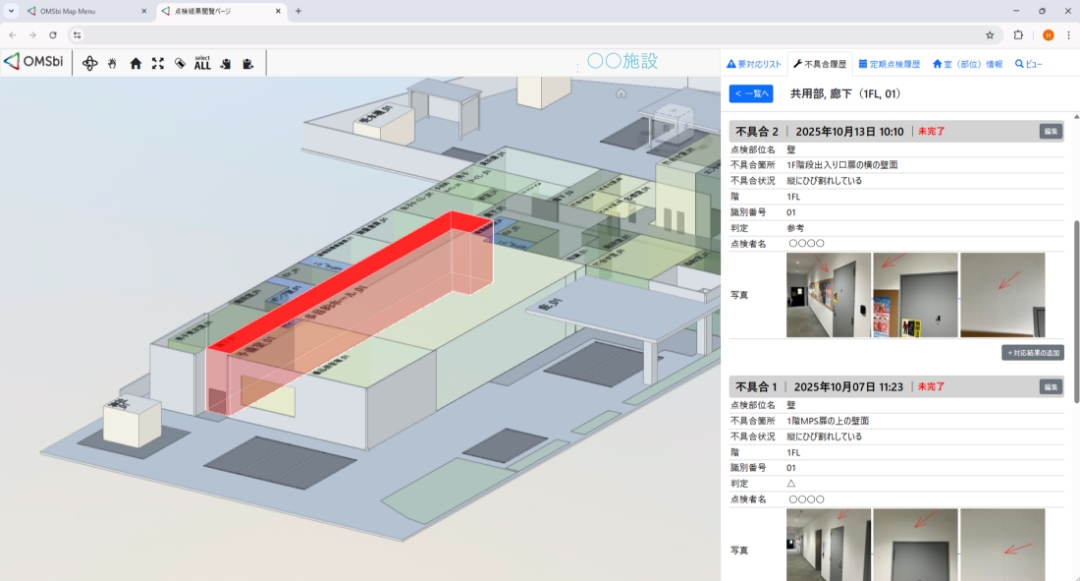Click the tag label icon
This screenshot has width=1080, height=581.
tap(180, 63)
